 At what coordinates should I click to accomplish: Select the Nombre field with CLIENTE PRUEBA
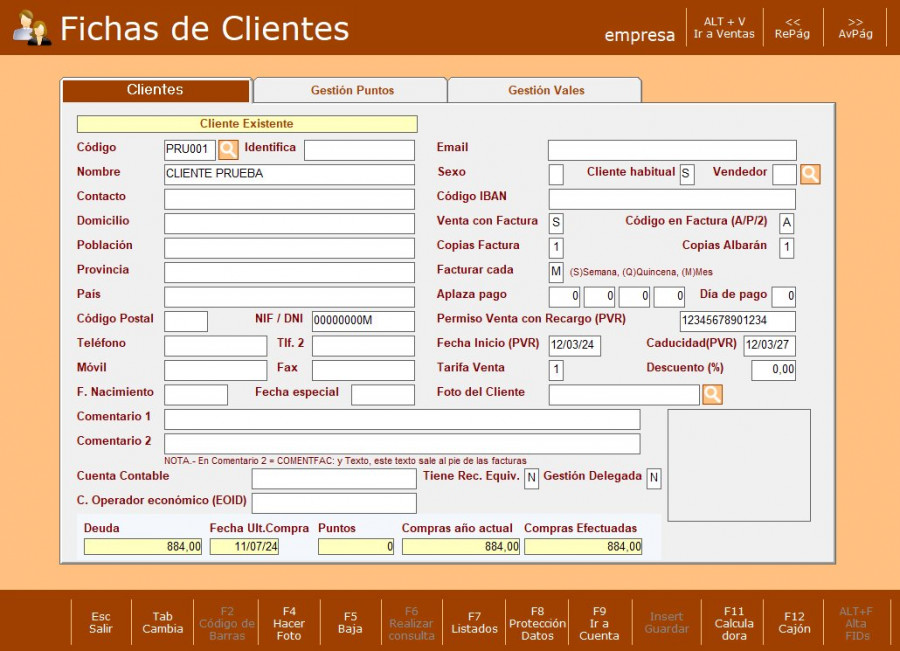pos(289,174)
